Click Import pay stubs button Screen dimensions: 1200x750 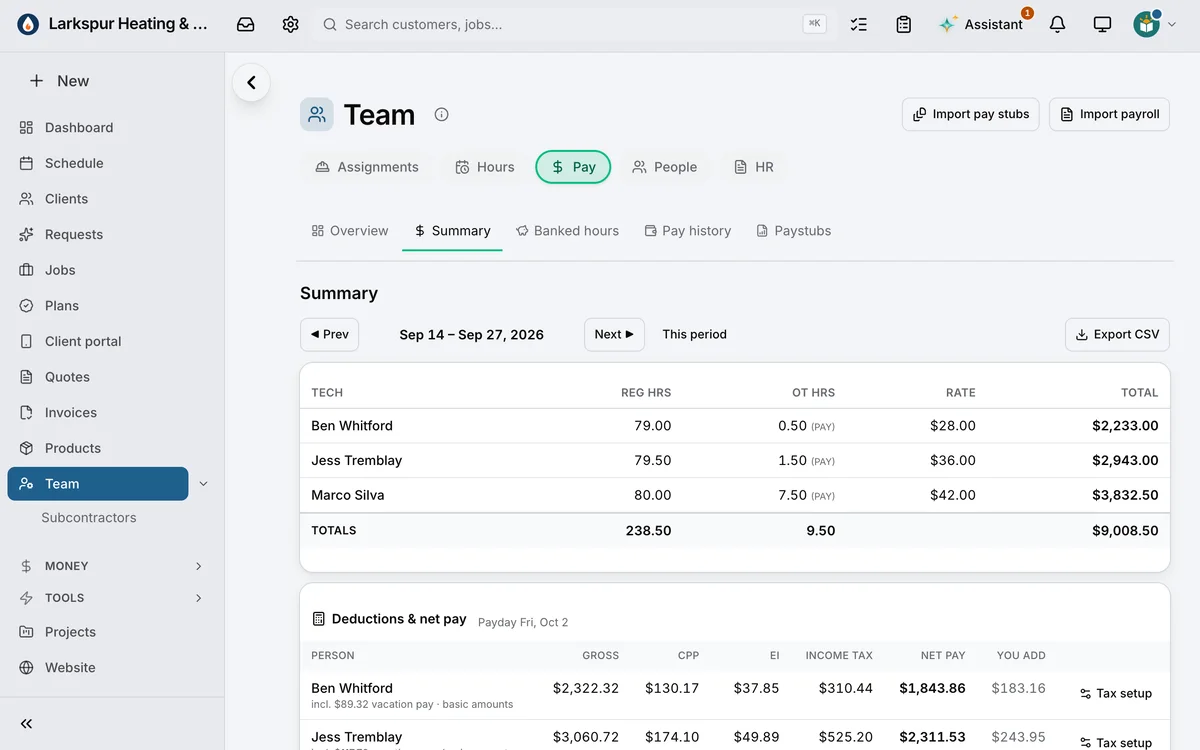click(971, 114)
